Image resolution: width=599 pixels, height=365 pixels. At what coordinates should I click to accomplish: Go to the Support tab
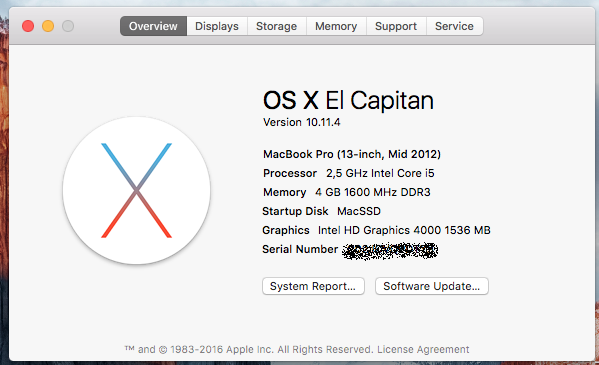click(396, 26)
